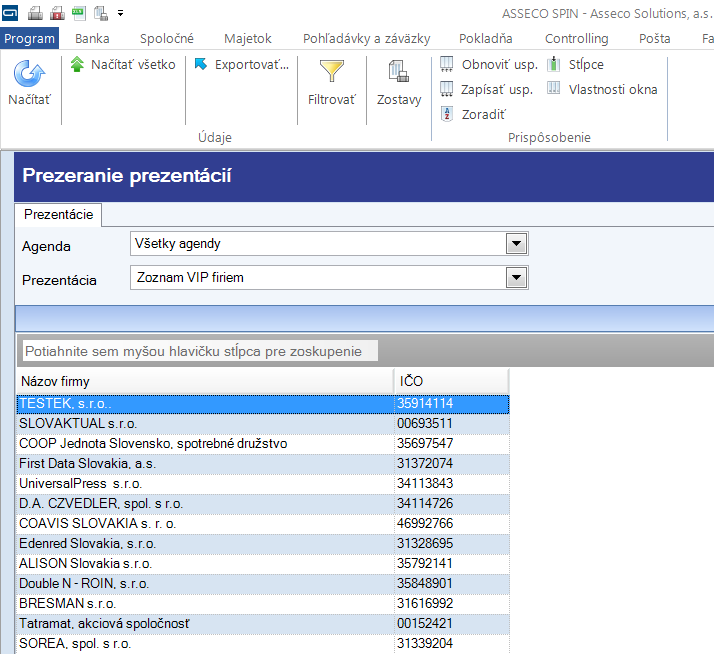The height and width of the screenshot is (654, 714).
Task: Click Stĺpce columns button
Action: 576,65
